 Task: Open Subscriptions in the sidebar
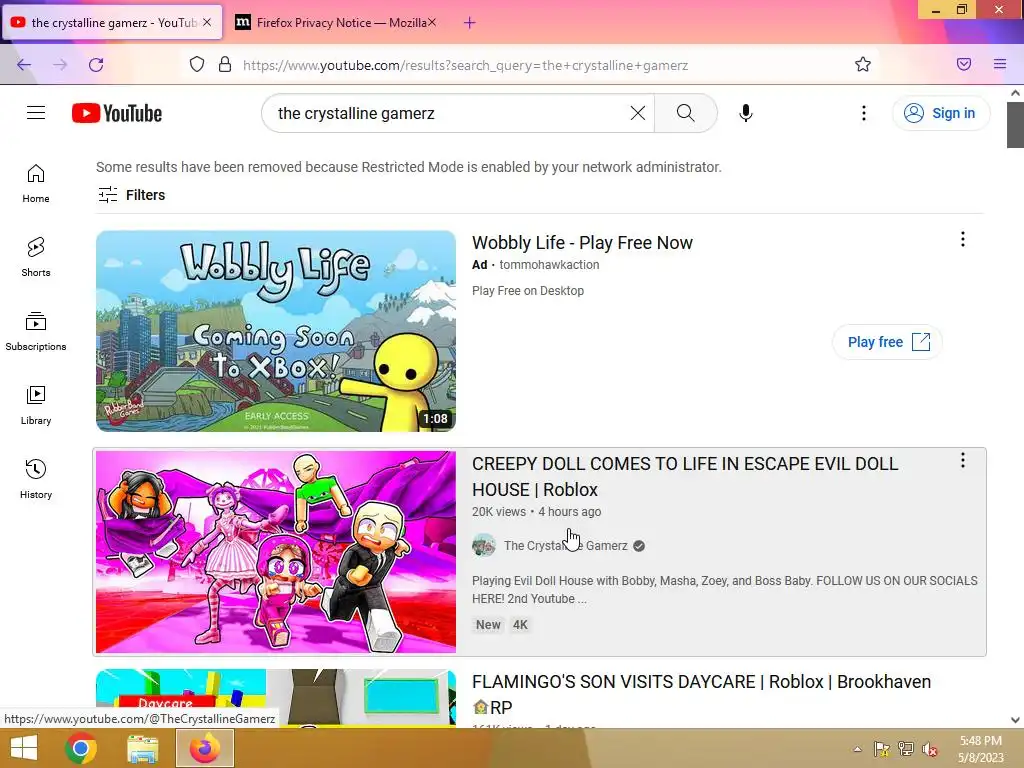click(x=36, y=331)
